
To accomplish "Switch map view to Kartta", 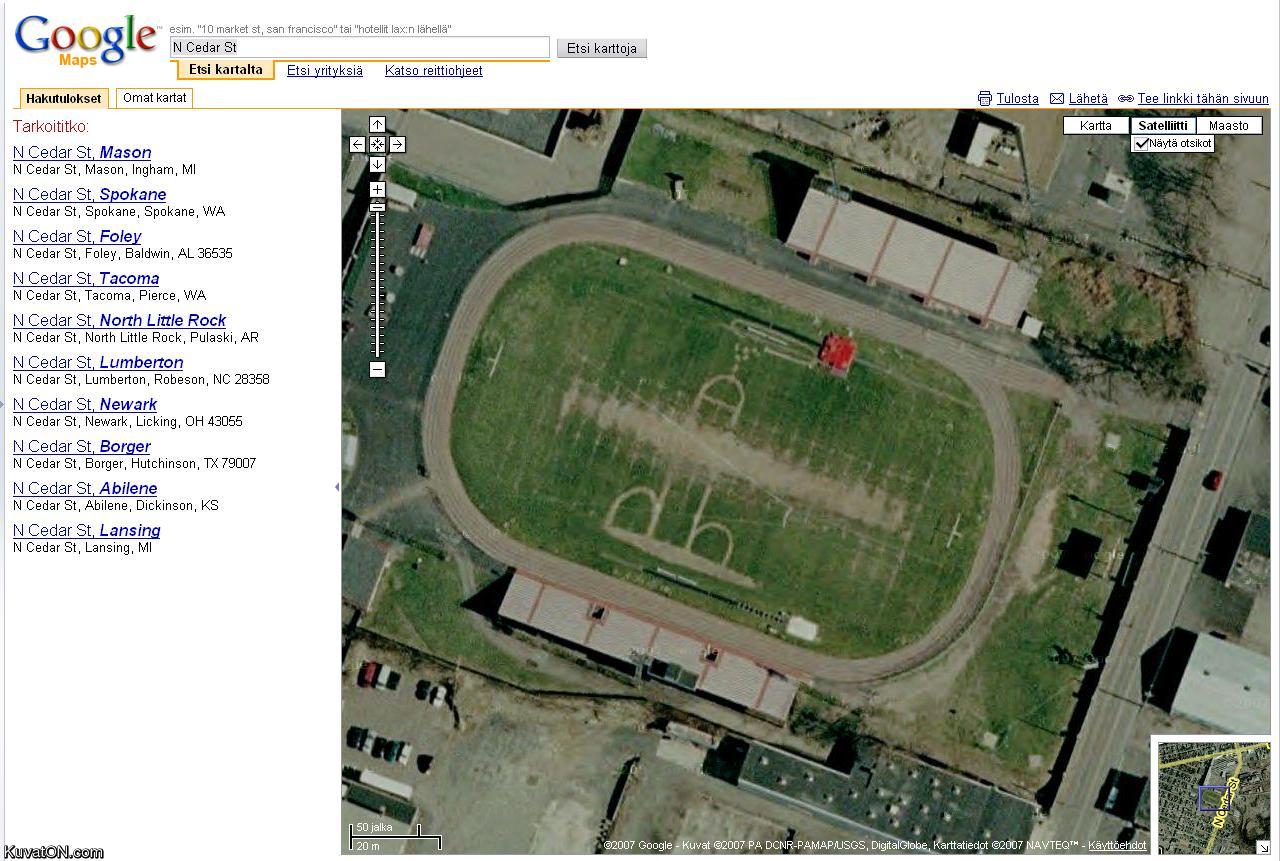I will pos(1096,126).
